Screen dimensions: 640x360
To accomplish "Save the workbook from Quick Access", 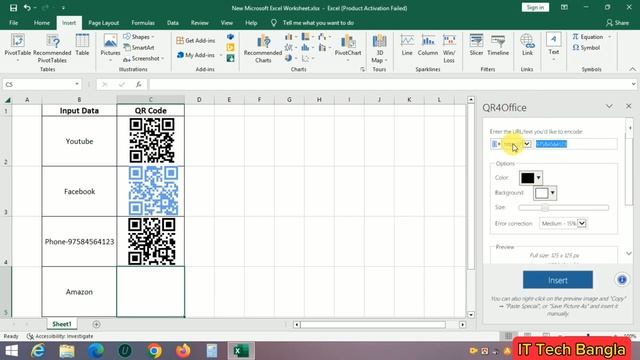I will 13,8.
